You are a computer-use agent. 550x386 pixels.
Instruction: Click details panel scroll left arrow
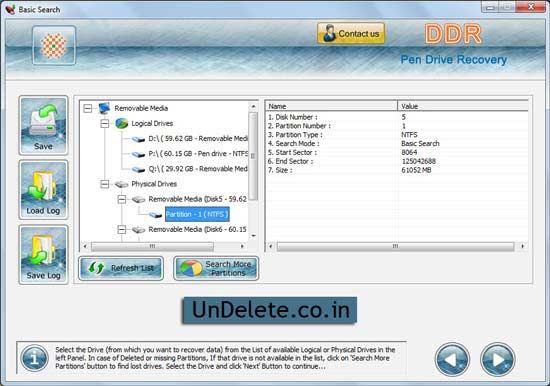[270, 246]
